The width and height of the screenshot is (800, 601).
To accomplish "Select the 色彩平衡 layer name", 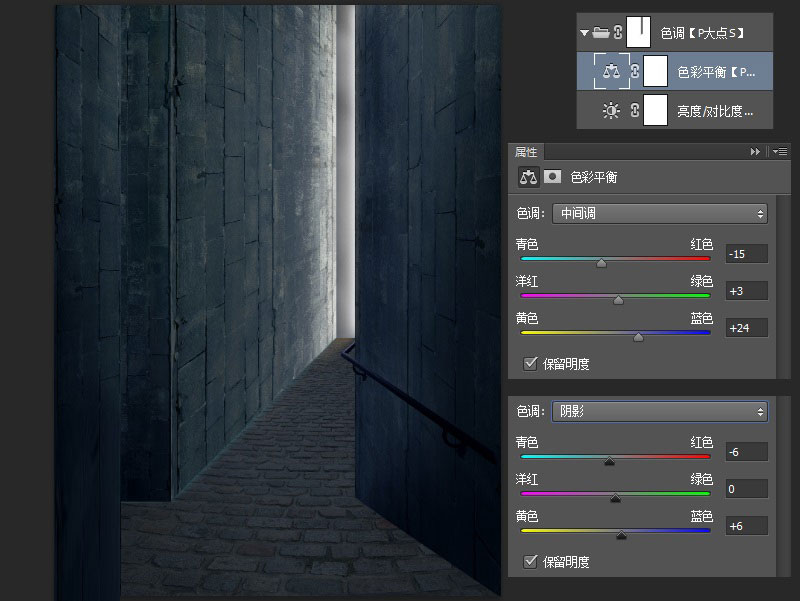I will coord(716,72).
